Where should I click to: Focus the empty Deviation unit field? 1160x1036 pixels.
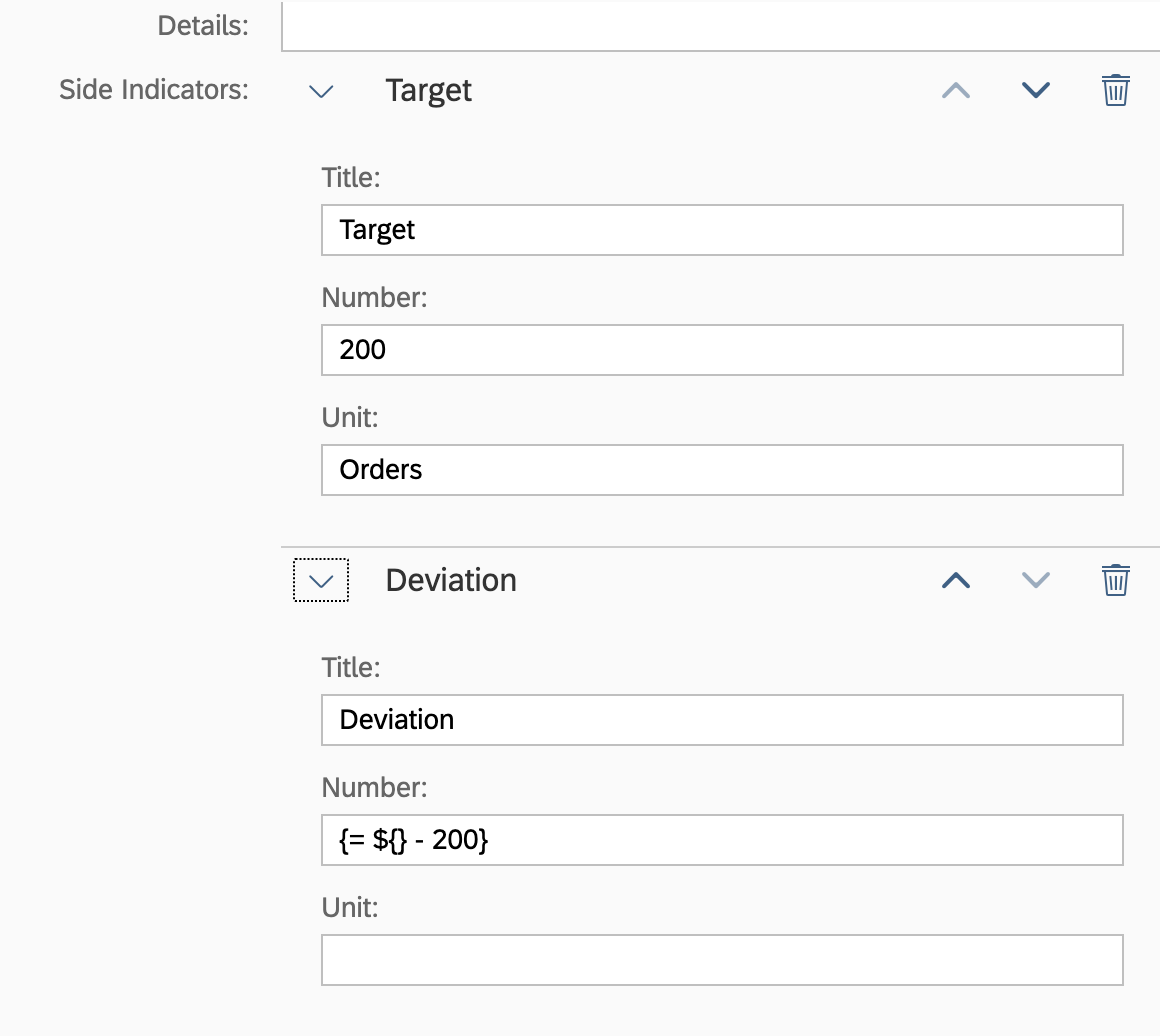tap(720, 959)
